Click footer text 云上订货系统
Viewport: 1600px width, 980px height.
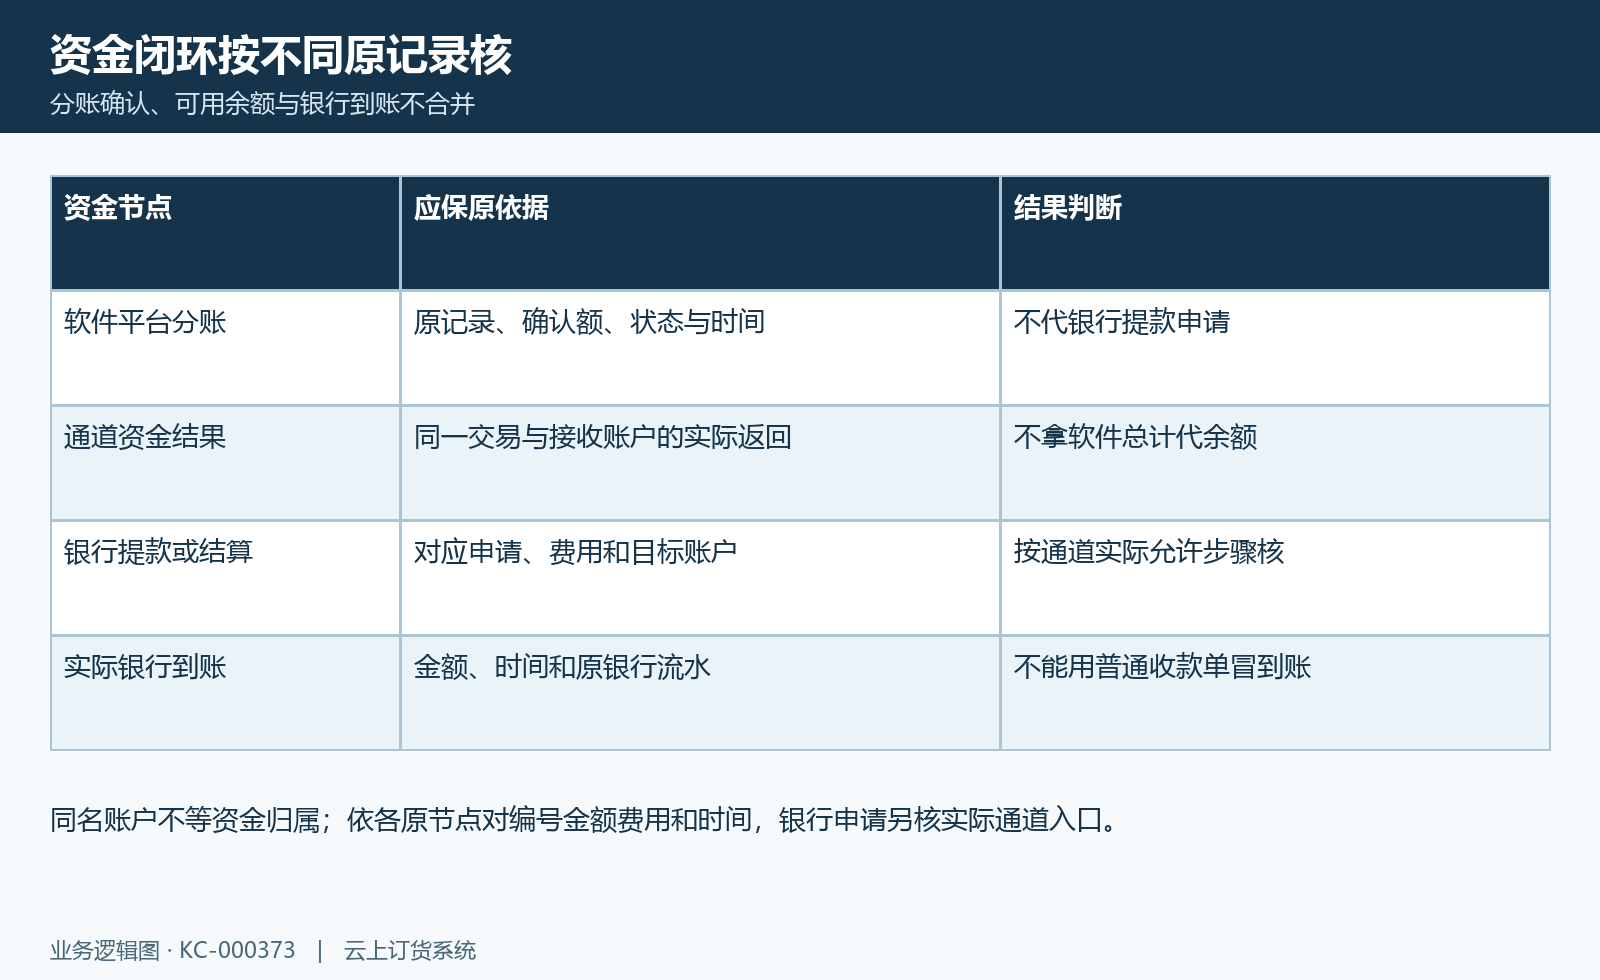[410, 950]
